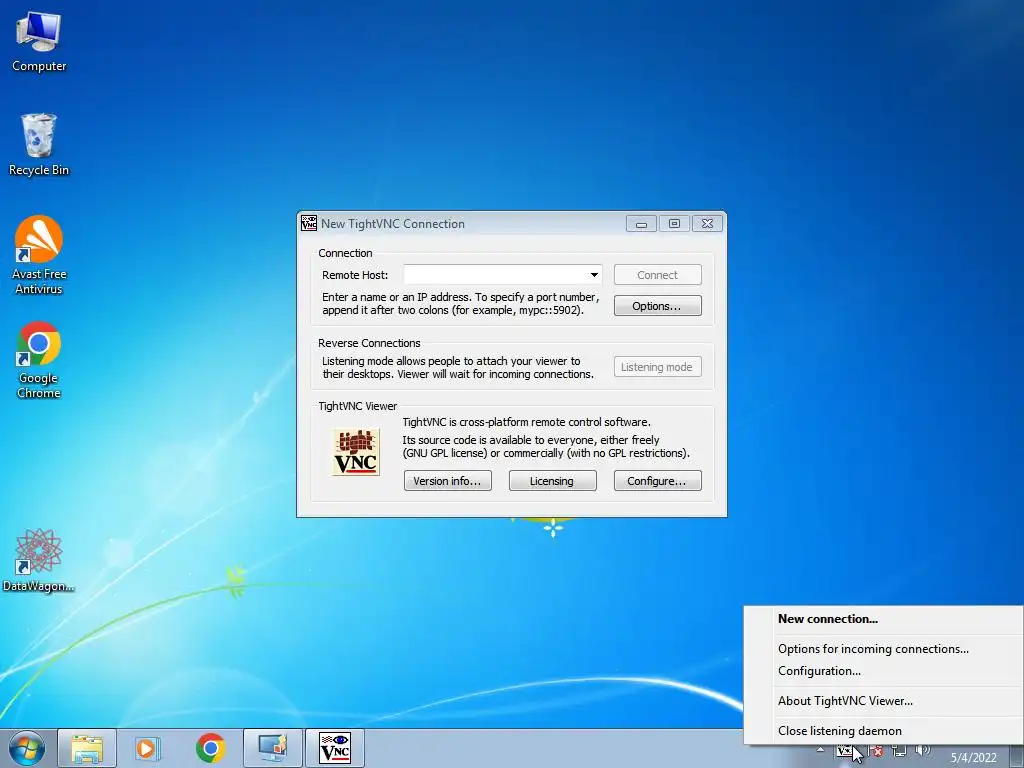Open the Windows Start menu orb
The height and width of the screenshot is (768, 1024).
point(27,748)
